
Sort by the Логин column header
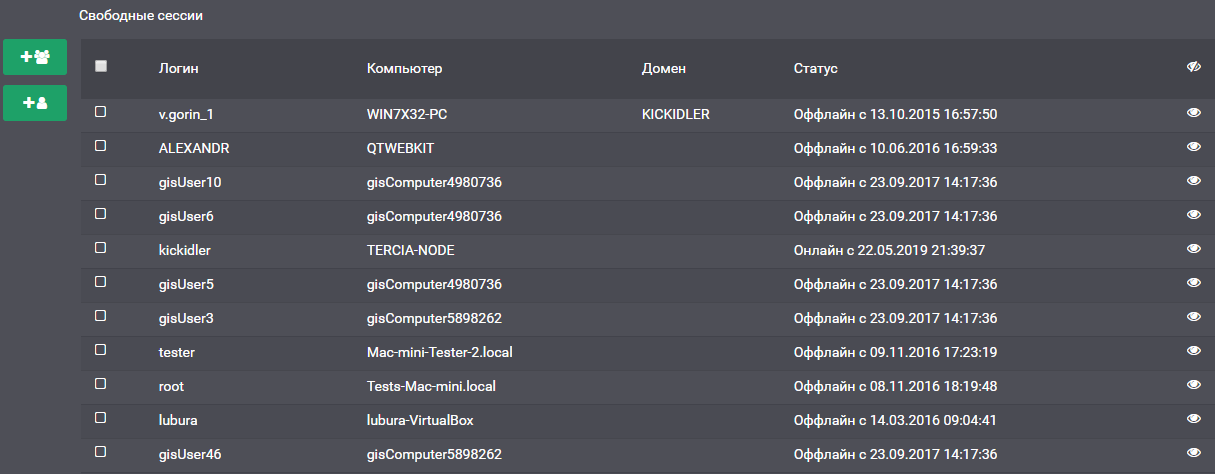tap(179, 68)
